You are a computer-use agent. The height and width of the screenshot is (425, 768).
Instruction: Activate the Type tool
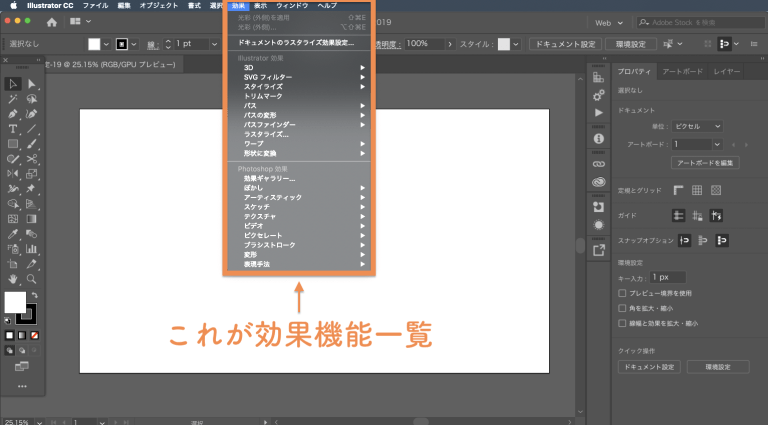tap(13, 129)
